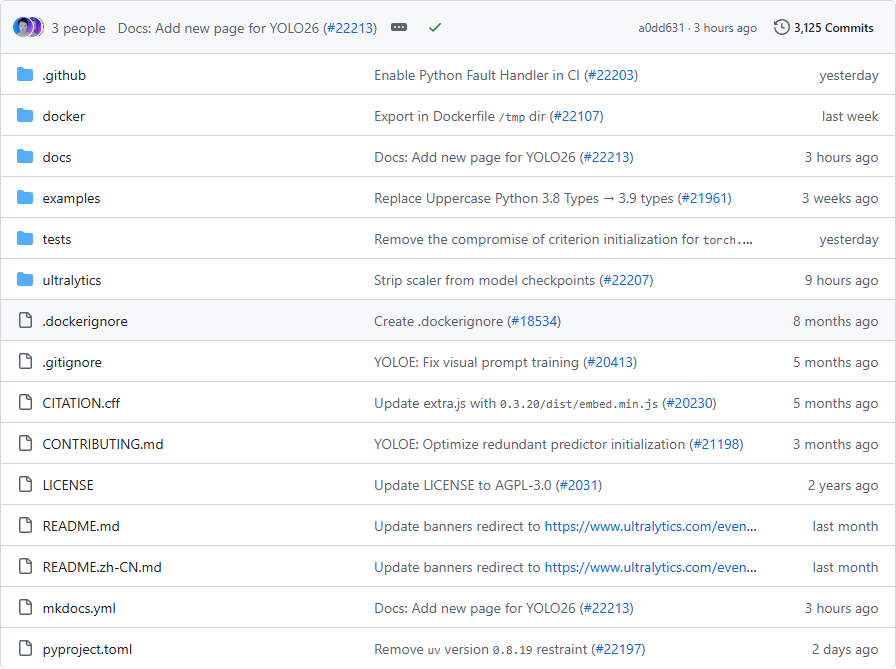Image resolution: width=896 pixels, height=669 pixels.
Task: Click the ultralytics folder icon
Action: point(25,280)
